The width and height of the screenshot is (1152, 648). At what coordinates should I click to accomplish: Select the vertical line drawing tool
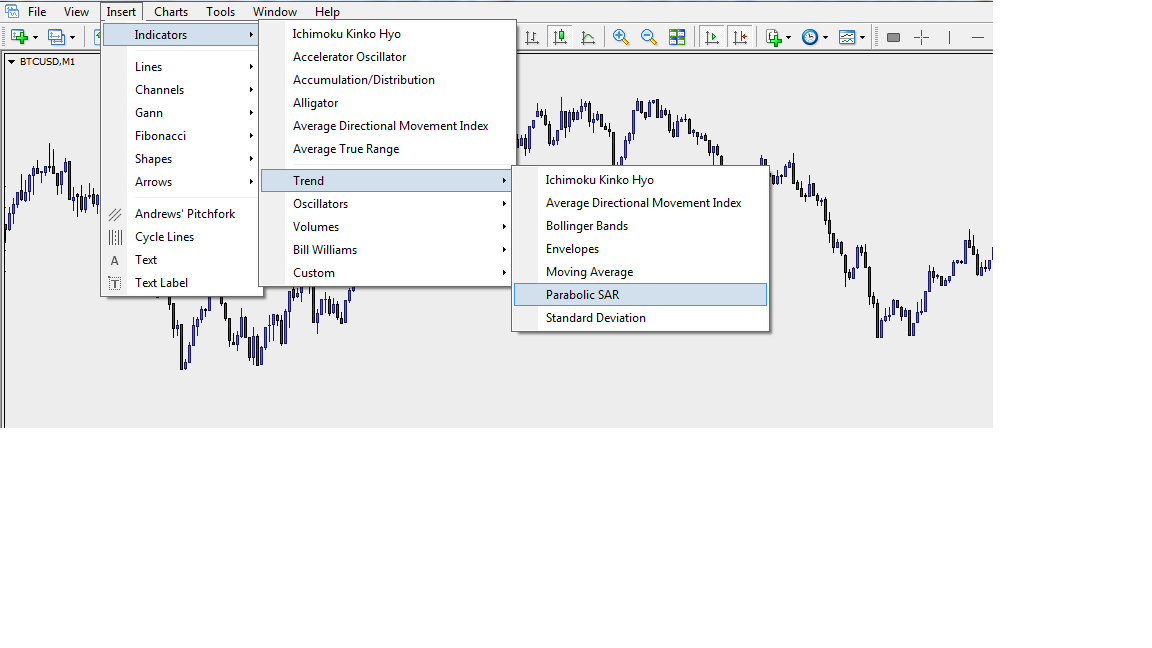click(949, 37)
